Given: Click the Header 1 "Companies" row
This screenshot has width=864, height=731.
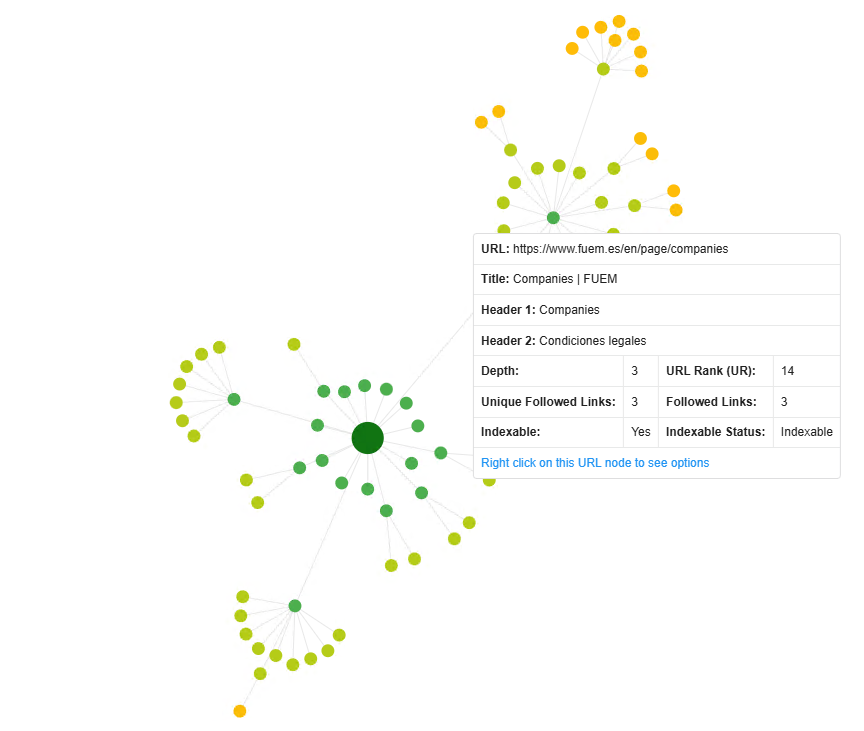Looking at the screenshot, I should coord(657,310).
